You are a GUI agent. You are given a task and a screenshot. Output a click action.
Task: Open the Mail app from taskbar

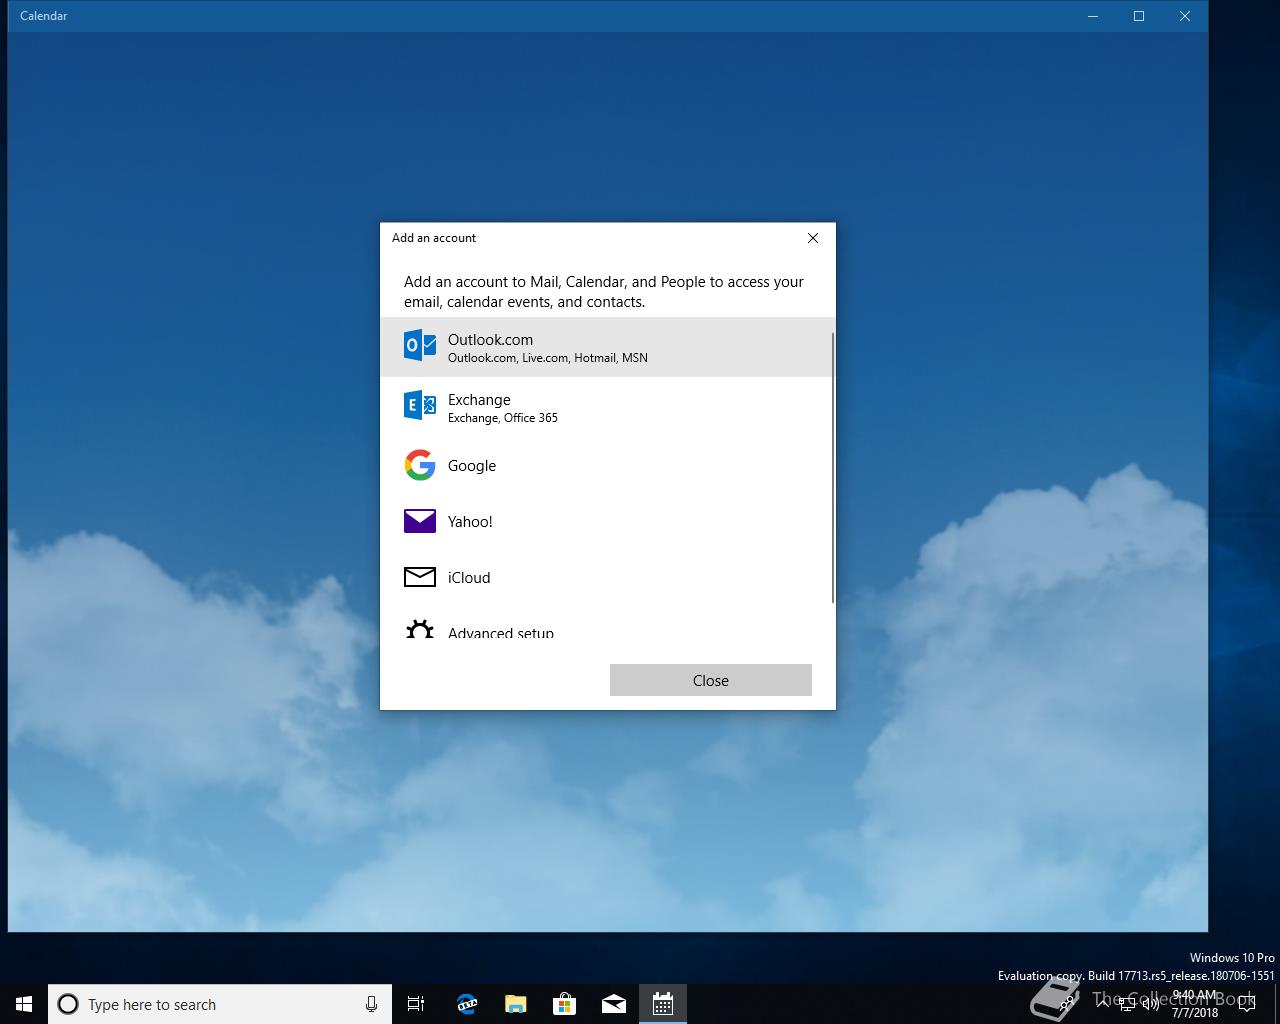pyautogui.click(x=614, y=1004)
